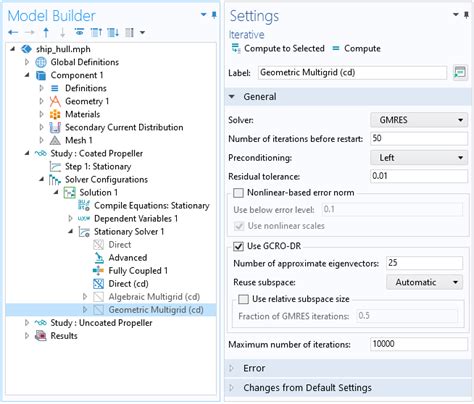Click the Component 1 cube icon
The width and height of the screenshot is (474, 404).
41,75
